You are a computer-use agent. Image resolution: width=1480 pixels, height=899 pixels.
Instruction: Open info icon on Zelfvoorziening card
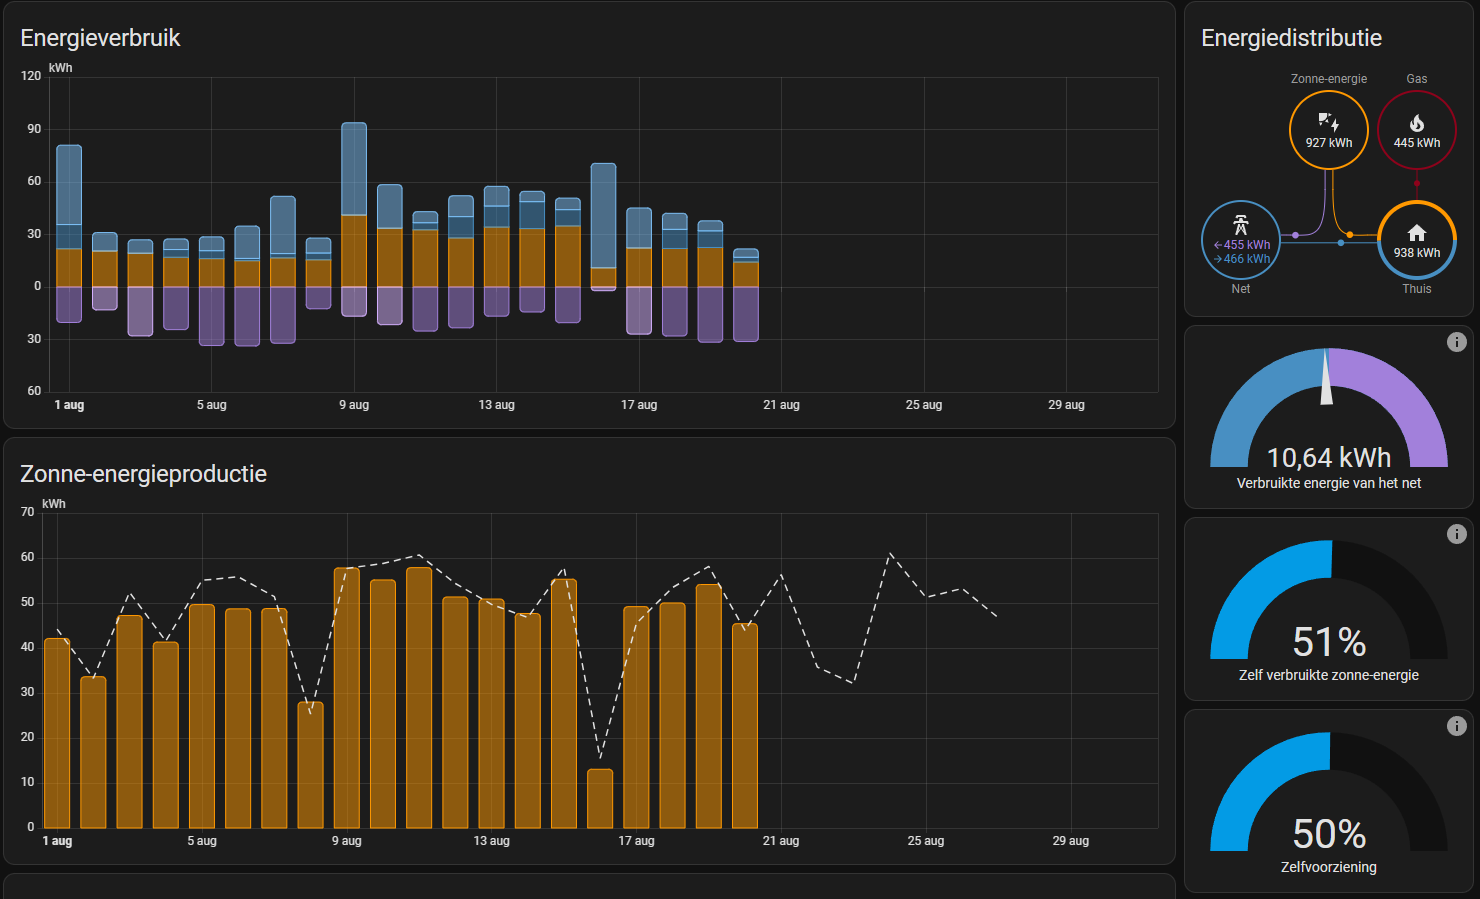(x=1456, y=726)
